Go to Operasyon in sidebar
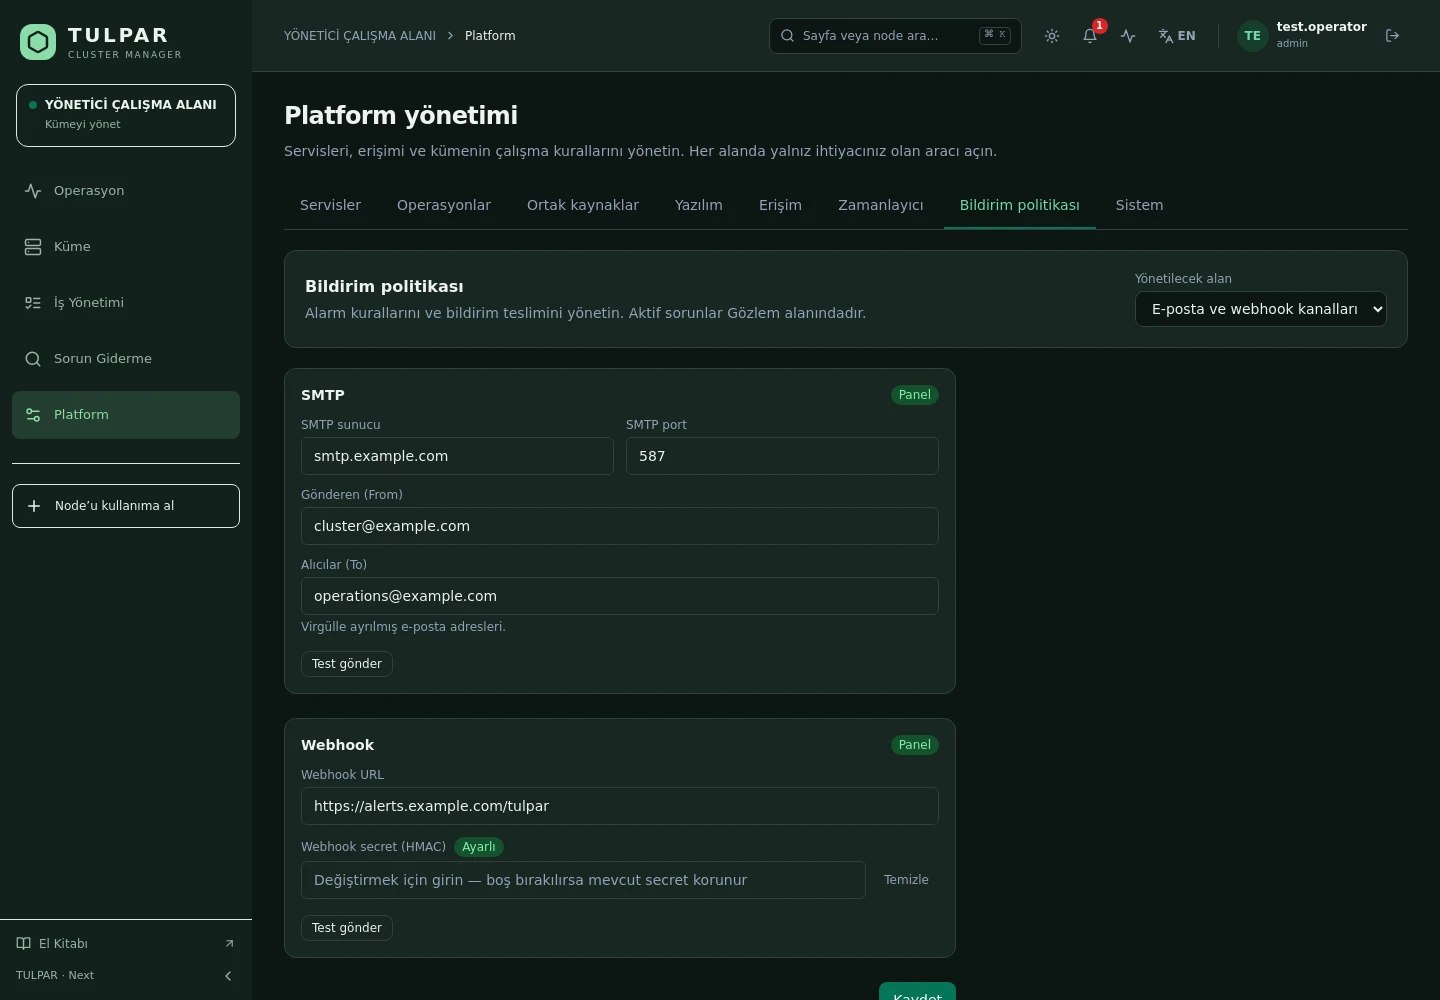Viewport: 1440px width, 1000px height. (126, 191)
